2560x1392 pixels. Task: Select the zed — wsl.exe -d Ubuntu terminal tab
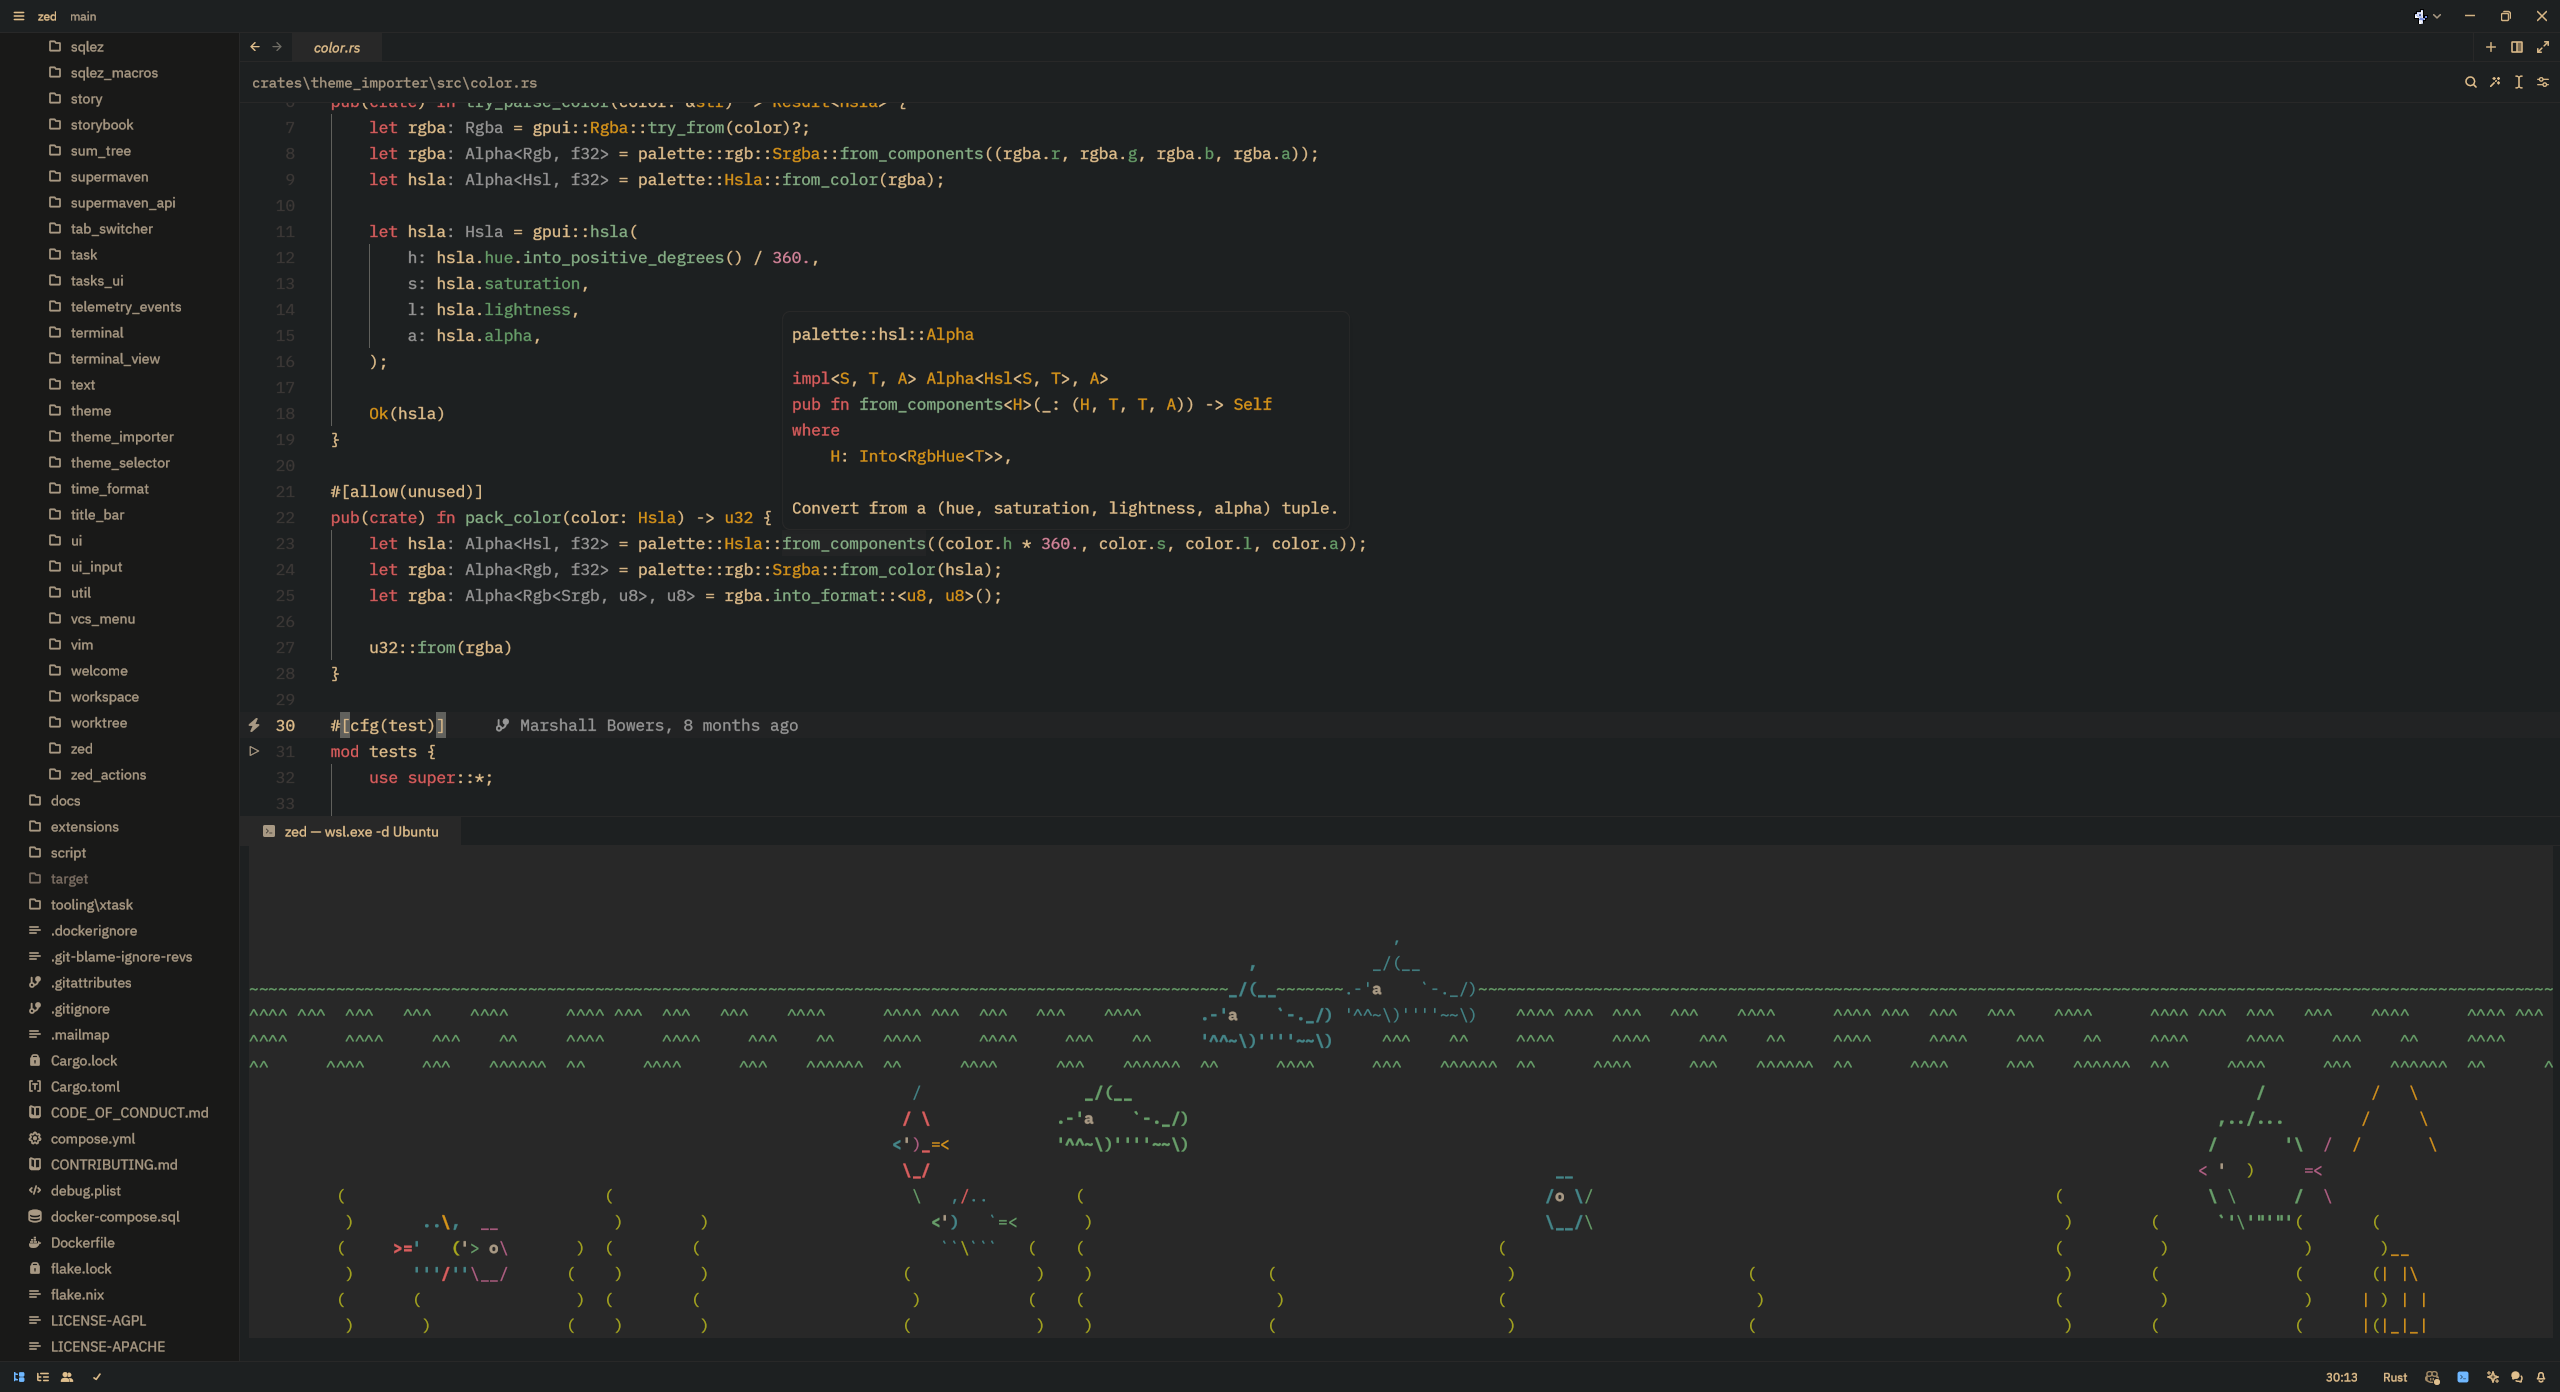[350, 831]
